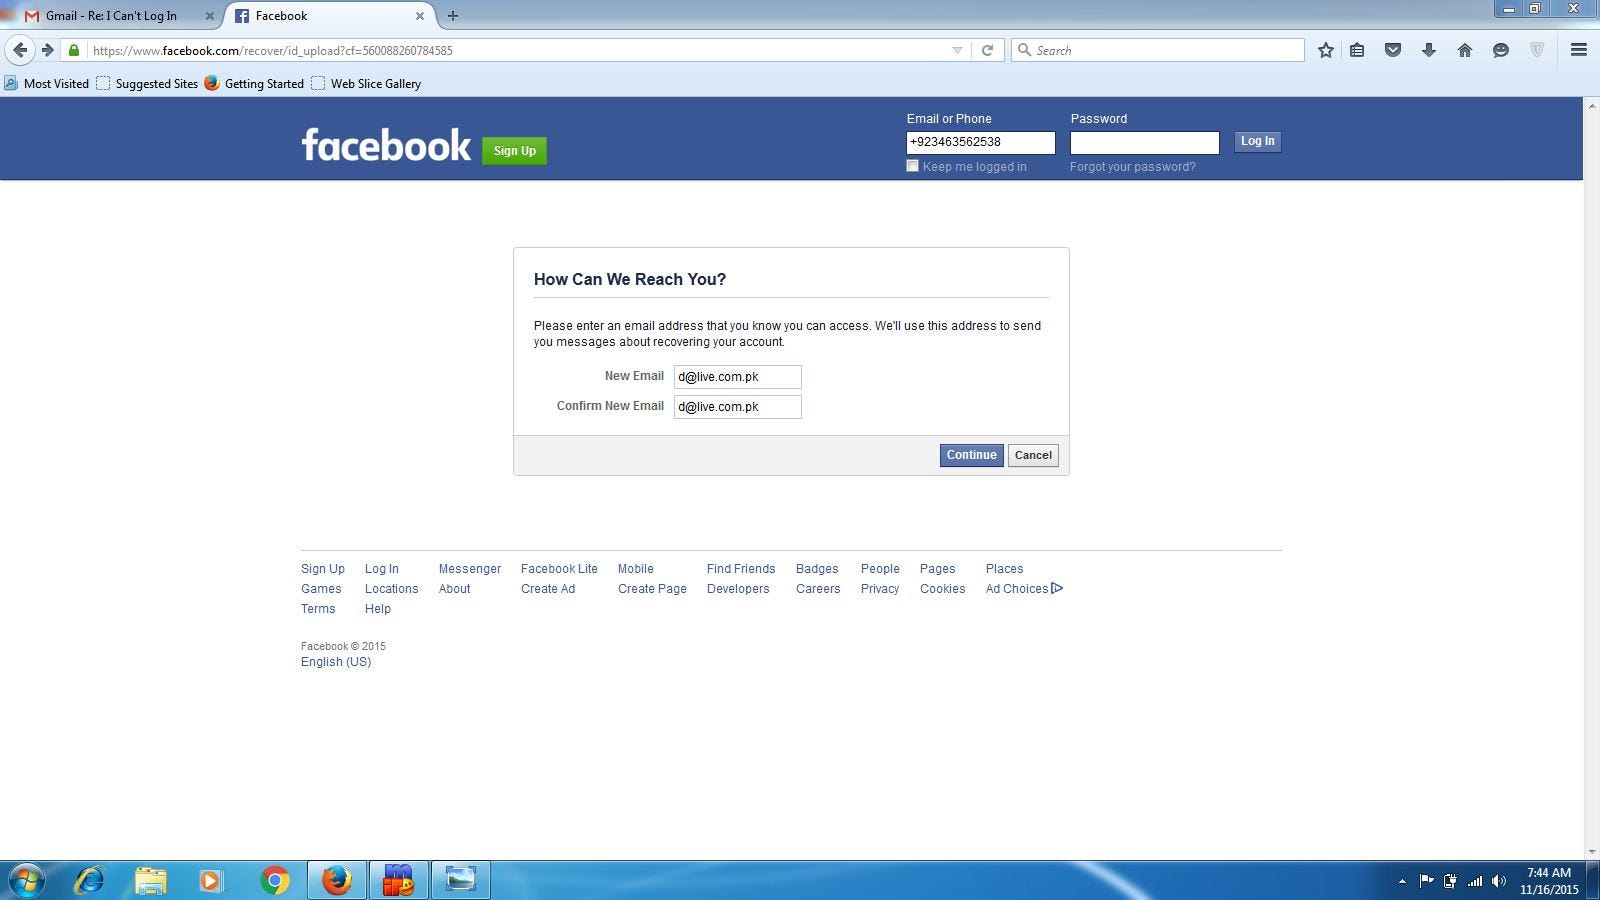This screenshot has width=1600, height=900.
Task: Click network signal tray icon
Action: point(1475,881)
